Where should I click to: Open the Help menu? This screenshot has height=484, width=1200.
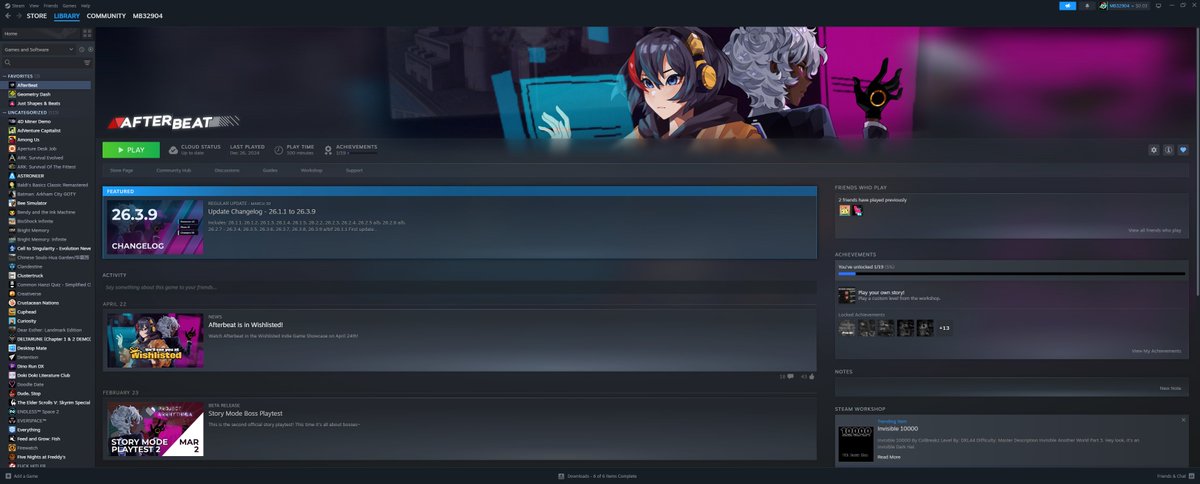85,5
